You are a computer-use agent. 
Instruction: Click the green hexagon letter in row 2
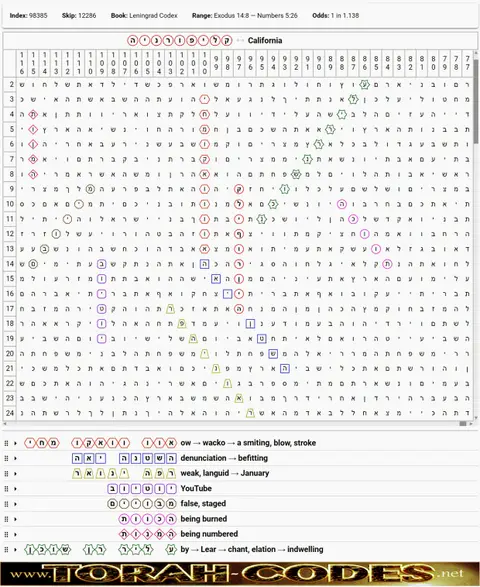pyautogui.click(x=364, y=85)
